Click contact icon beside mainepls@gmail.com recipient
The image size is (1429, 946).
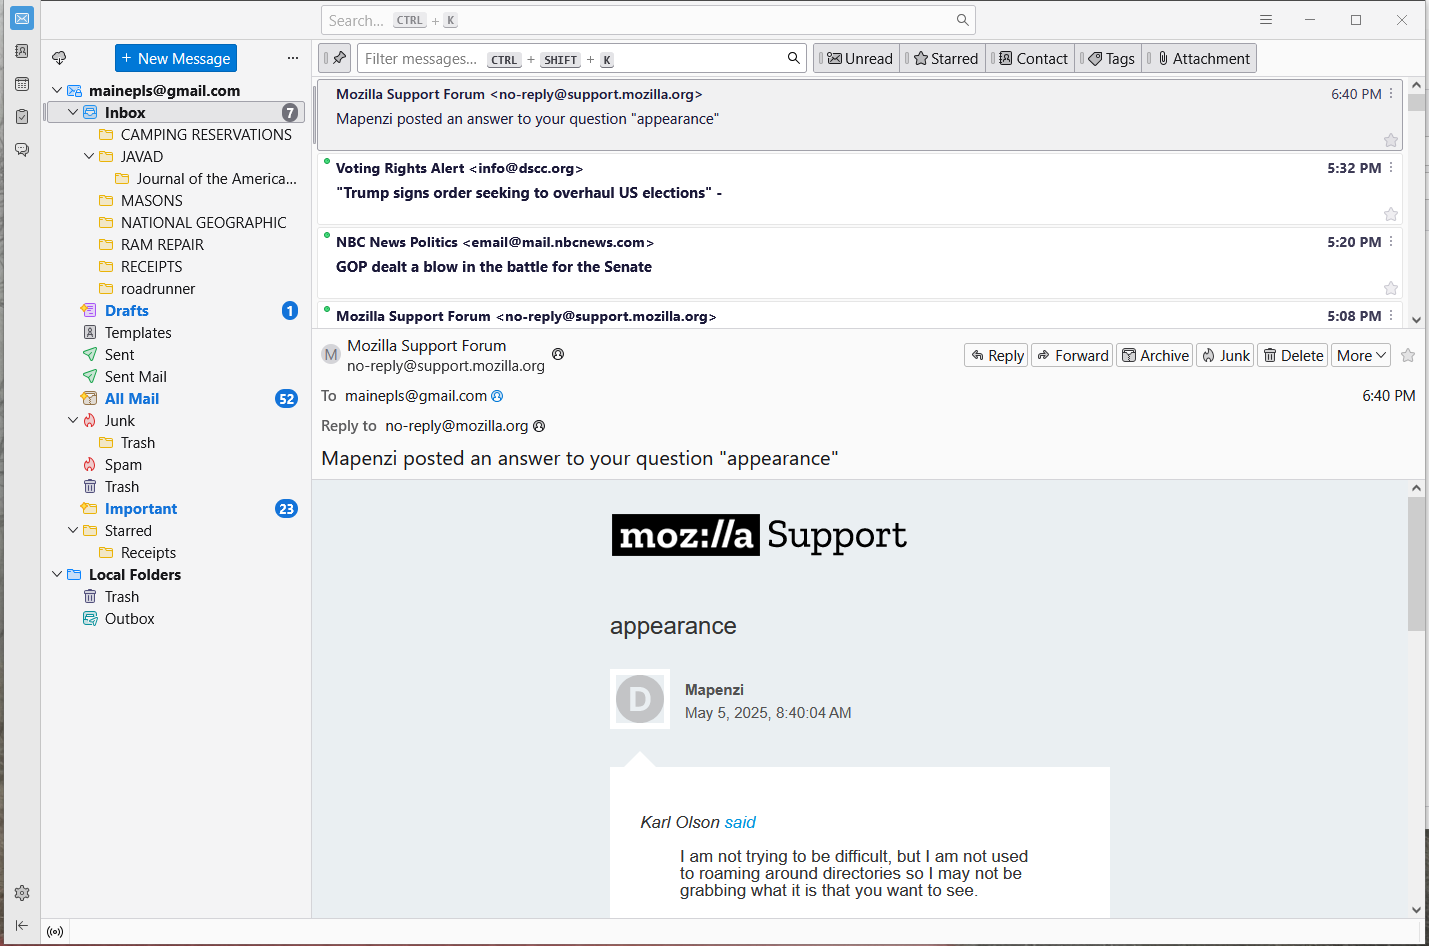497,396
